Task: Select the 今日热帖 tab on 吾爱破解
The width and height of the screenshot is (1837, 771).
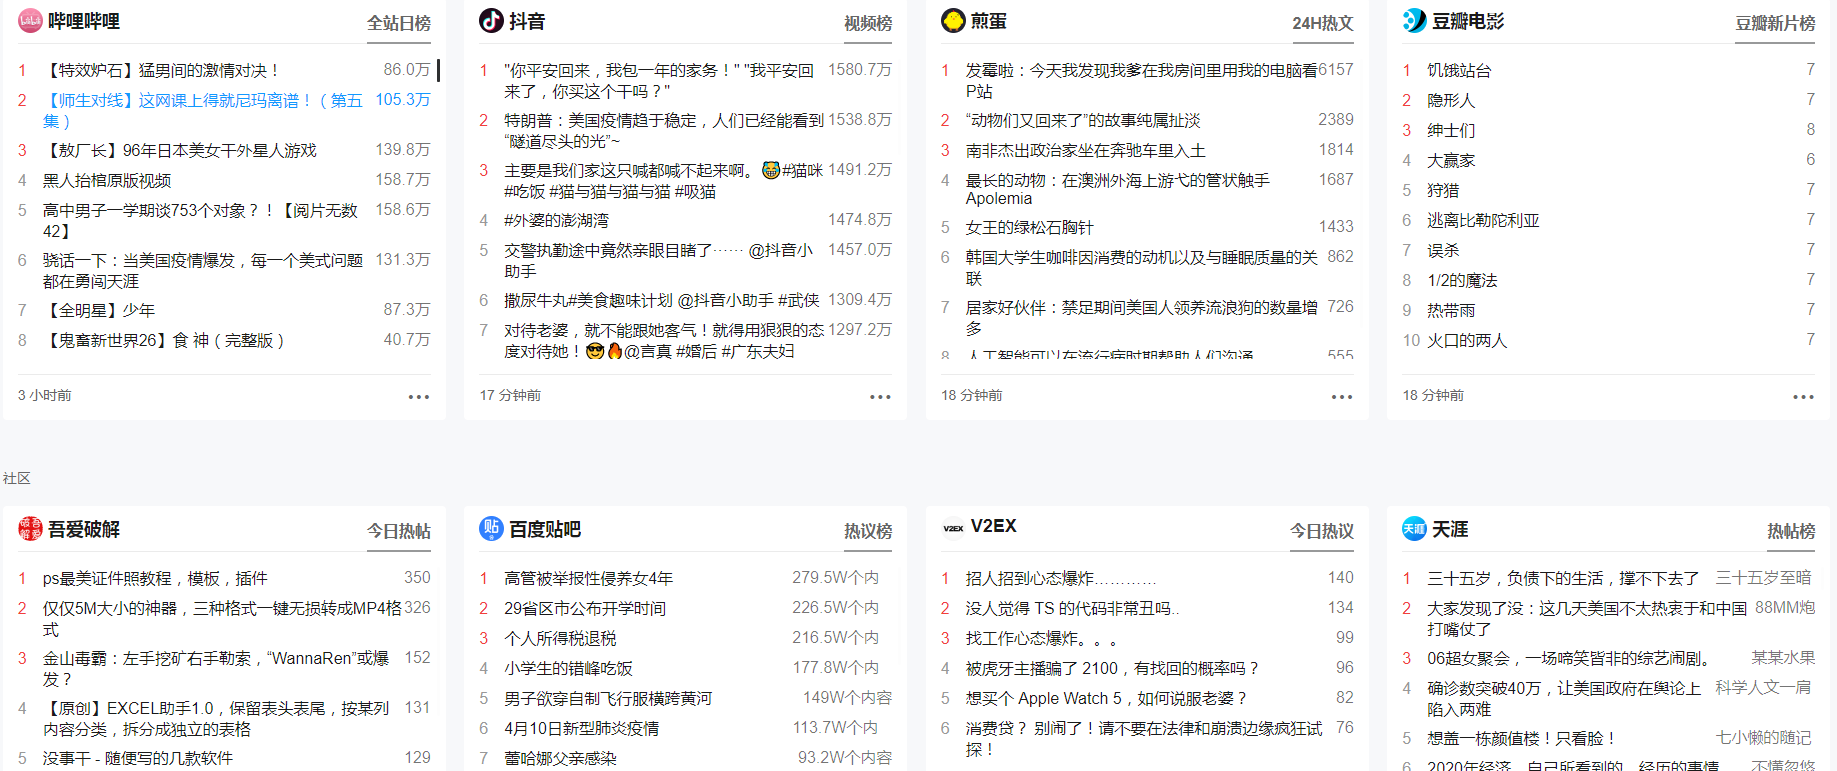Action: point(399,531)
